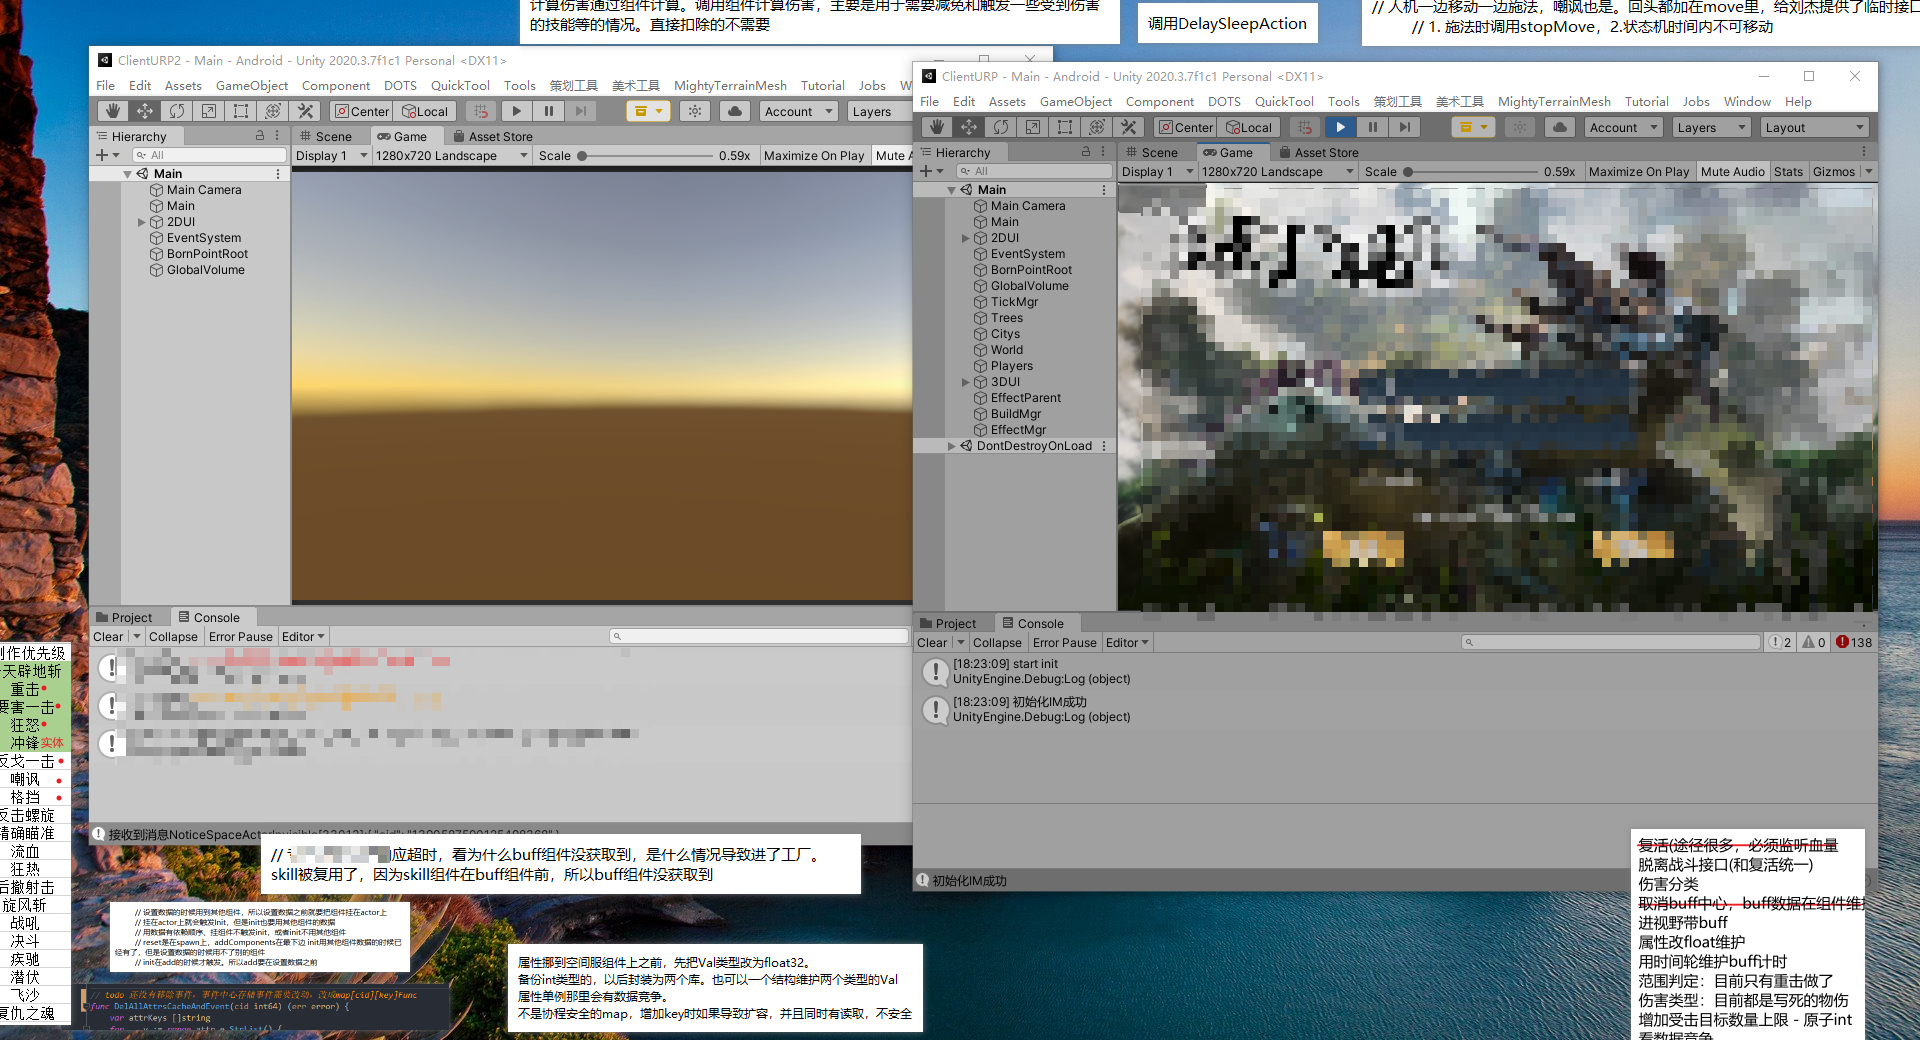The image size is (1920, 1040).
Task: Click Pause button in ClientURP window
Action: [x=1373, y=127]
